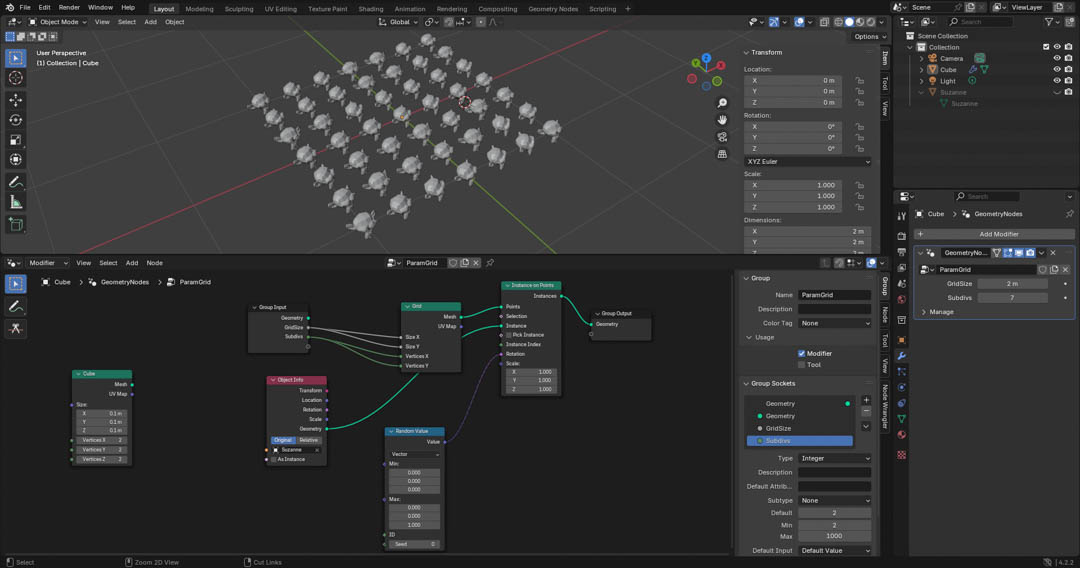Screen dimensions: 1080x568
Task: Click the Add Cube tool icon
Action: (x=15, y=225)
